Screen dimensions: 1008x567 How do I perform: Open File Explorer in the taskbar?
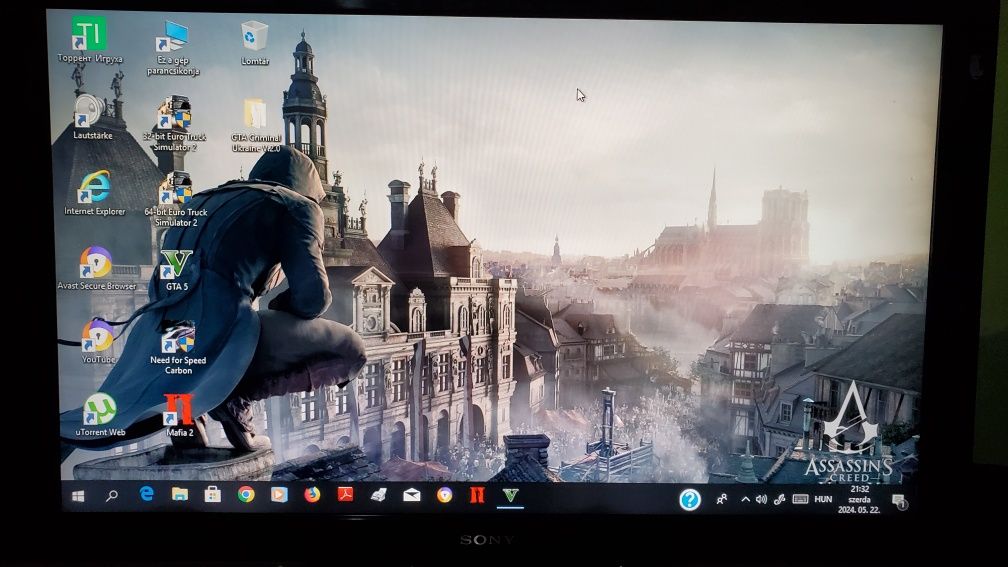pyautogui.click(x=180, y=494)
